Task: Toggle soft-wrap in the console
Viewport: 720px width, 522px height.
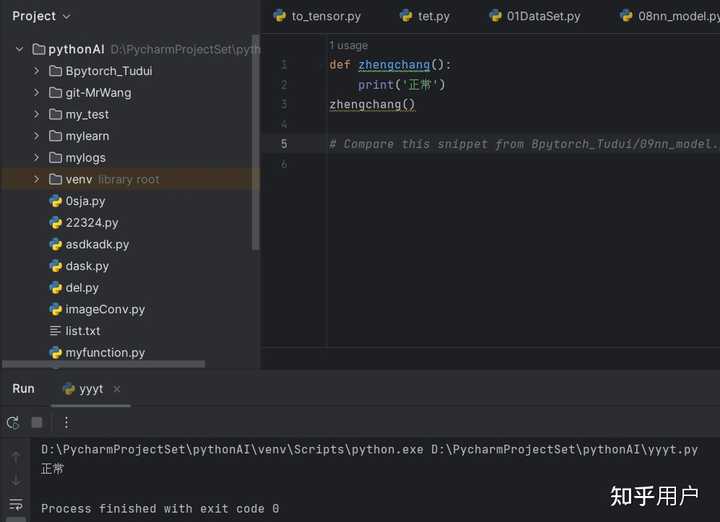Action: pos(16,504)
